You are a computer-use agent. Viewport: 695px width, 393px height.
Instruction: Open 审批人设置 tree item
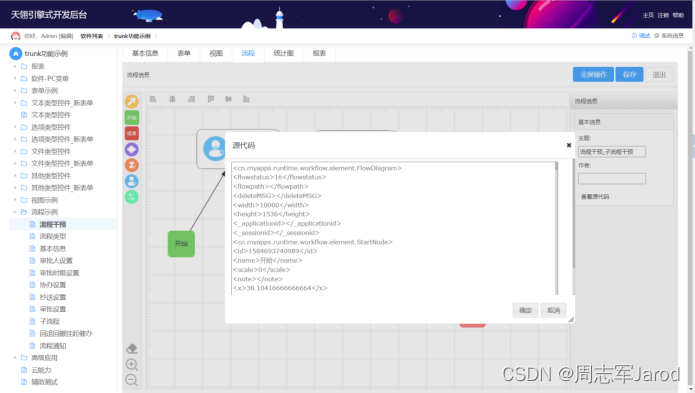[x=56, y=261]
